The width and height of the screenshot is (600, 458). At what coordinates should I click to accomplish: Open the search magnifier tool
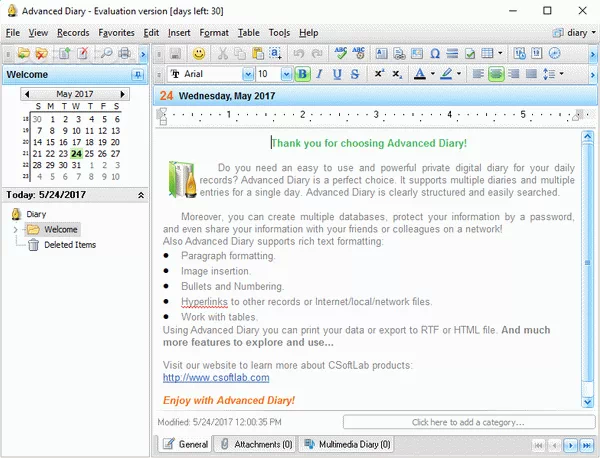(106, 54)
